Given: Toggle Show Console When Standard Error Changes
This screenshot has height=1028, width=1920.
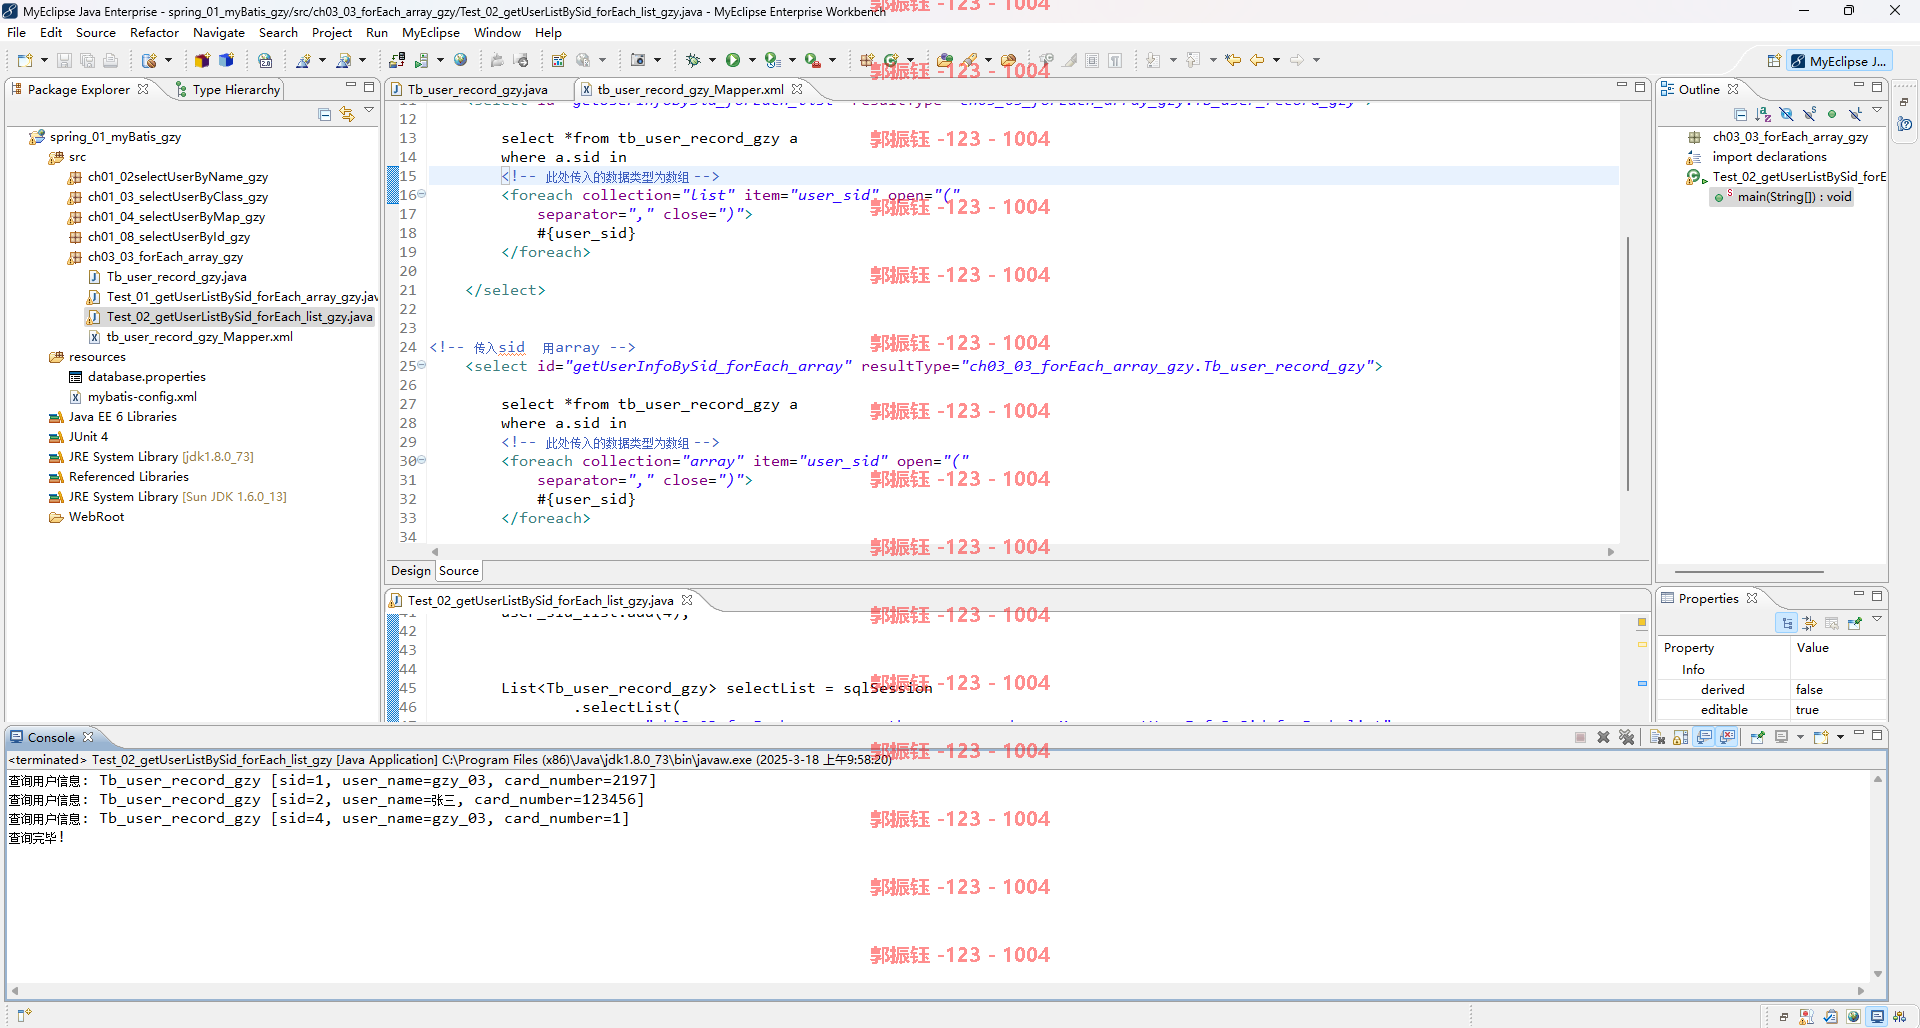Looking at the screenshot, I should [1727, 737].
